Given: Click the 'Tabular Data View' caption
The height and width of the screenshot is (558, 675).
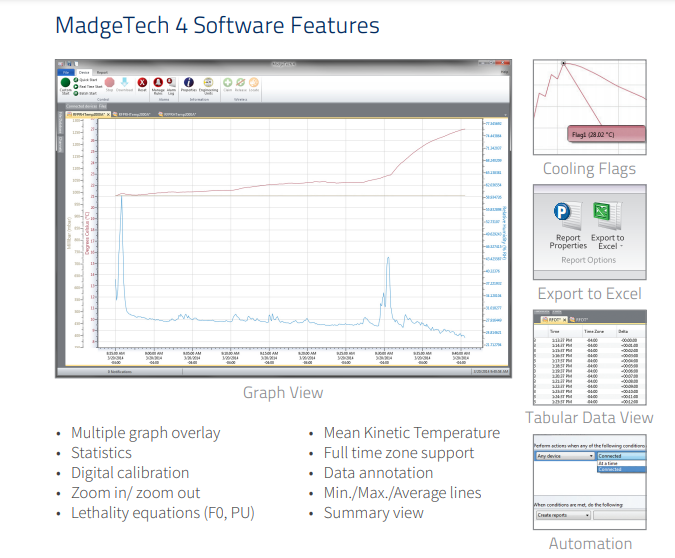Looking at the screenshot, I should [589, 418].
